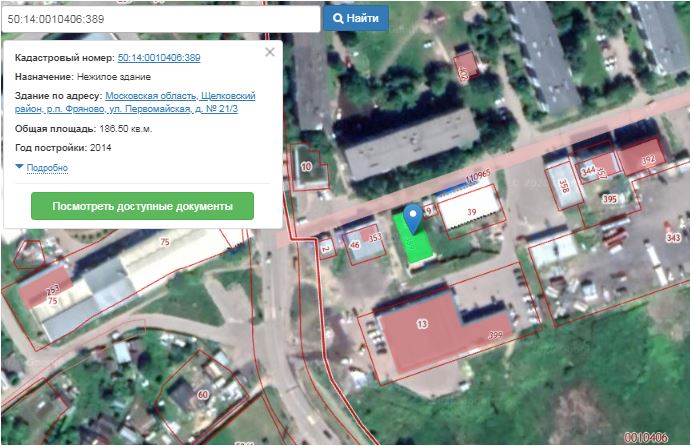Viewport: 691px width, 446px height.
Task: Click the search input with cadastral number
Action: point(161,19)
